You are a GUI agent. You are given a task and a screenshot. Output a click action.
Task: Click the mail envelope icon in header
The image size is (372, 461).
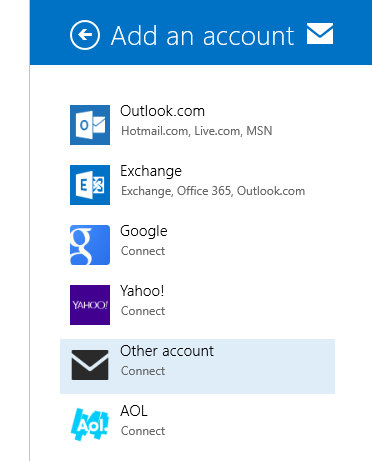(x=320, y=34)
